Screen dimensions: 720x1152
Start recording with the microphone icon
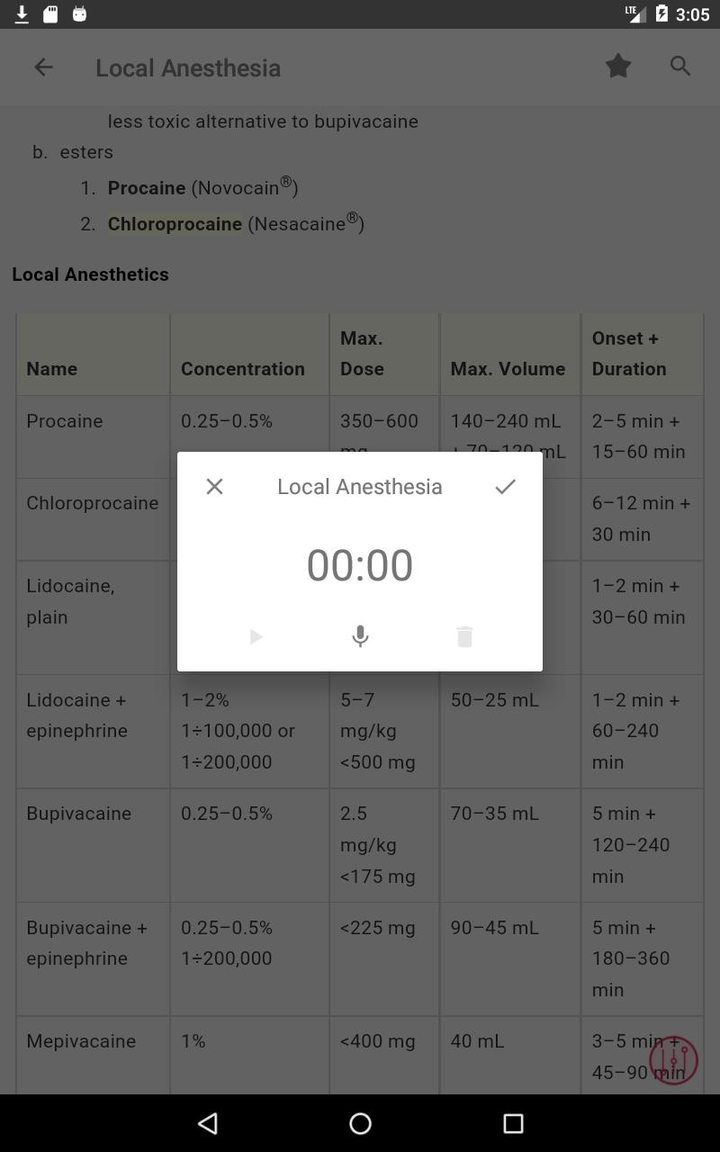(x=360, y=636)
